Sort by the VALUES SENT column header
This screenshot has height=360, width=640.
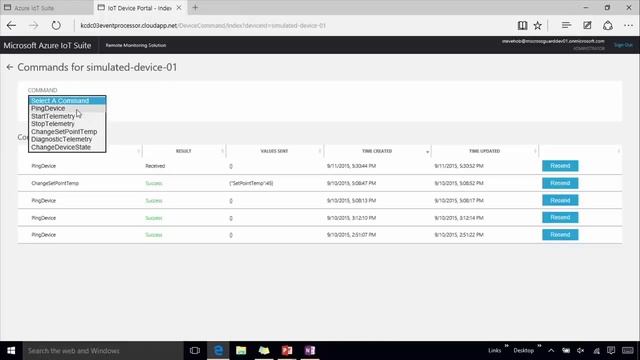tap(274, 151)
